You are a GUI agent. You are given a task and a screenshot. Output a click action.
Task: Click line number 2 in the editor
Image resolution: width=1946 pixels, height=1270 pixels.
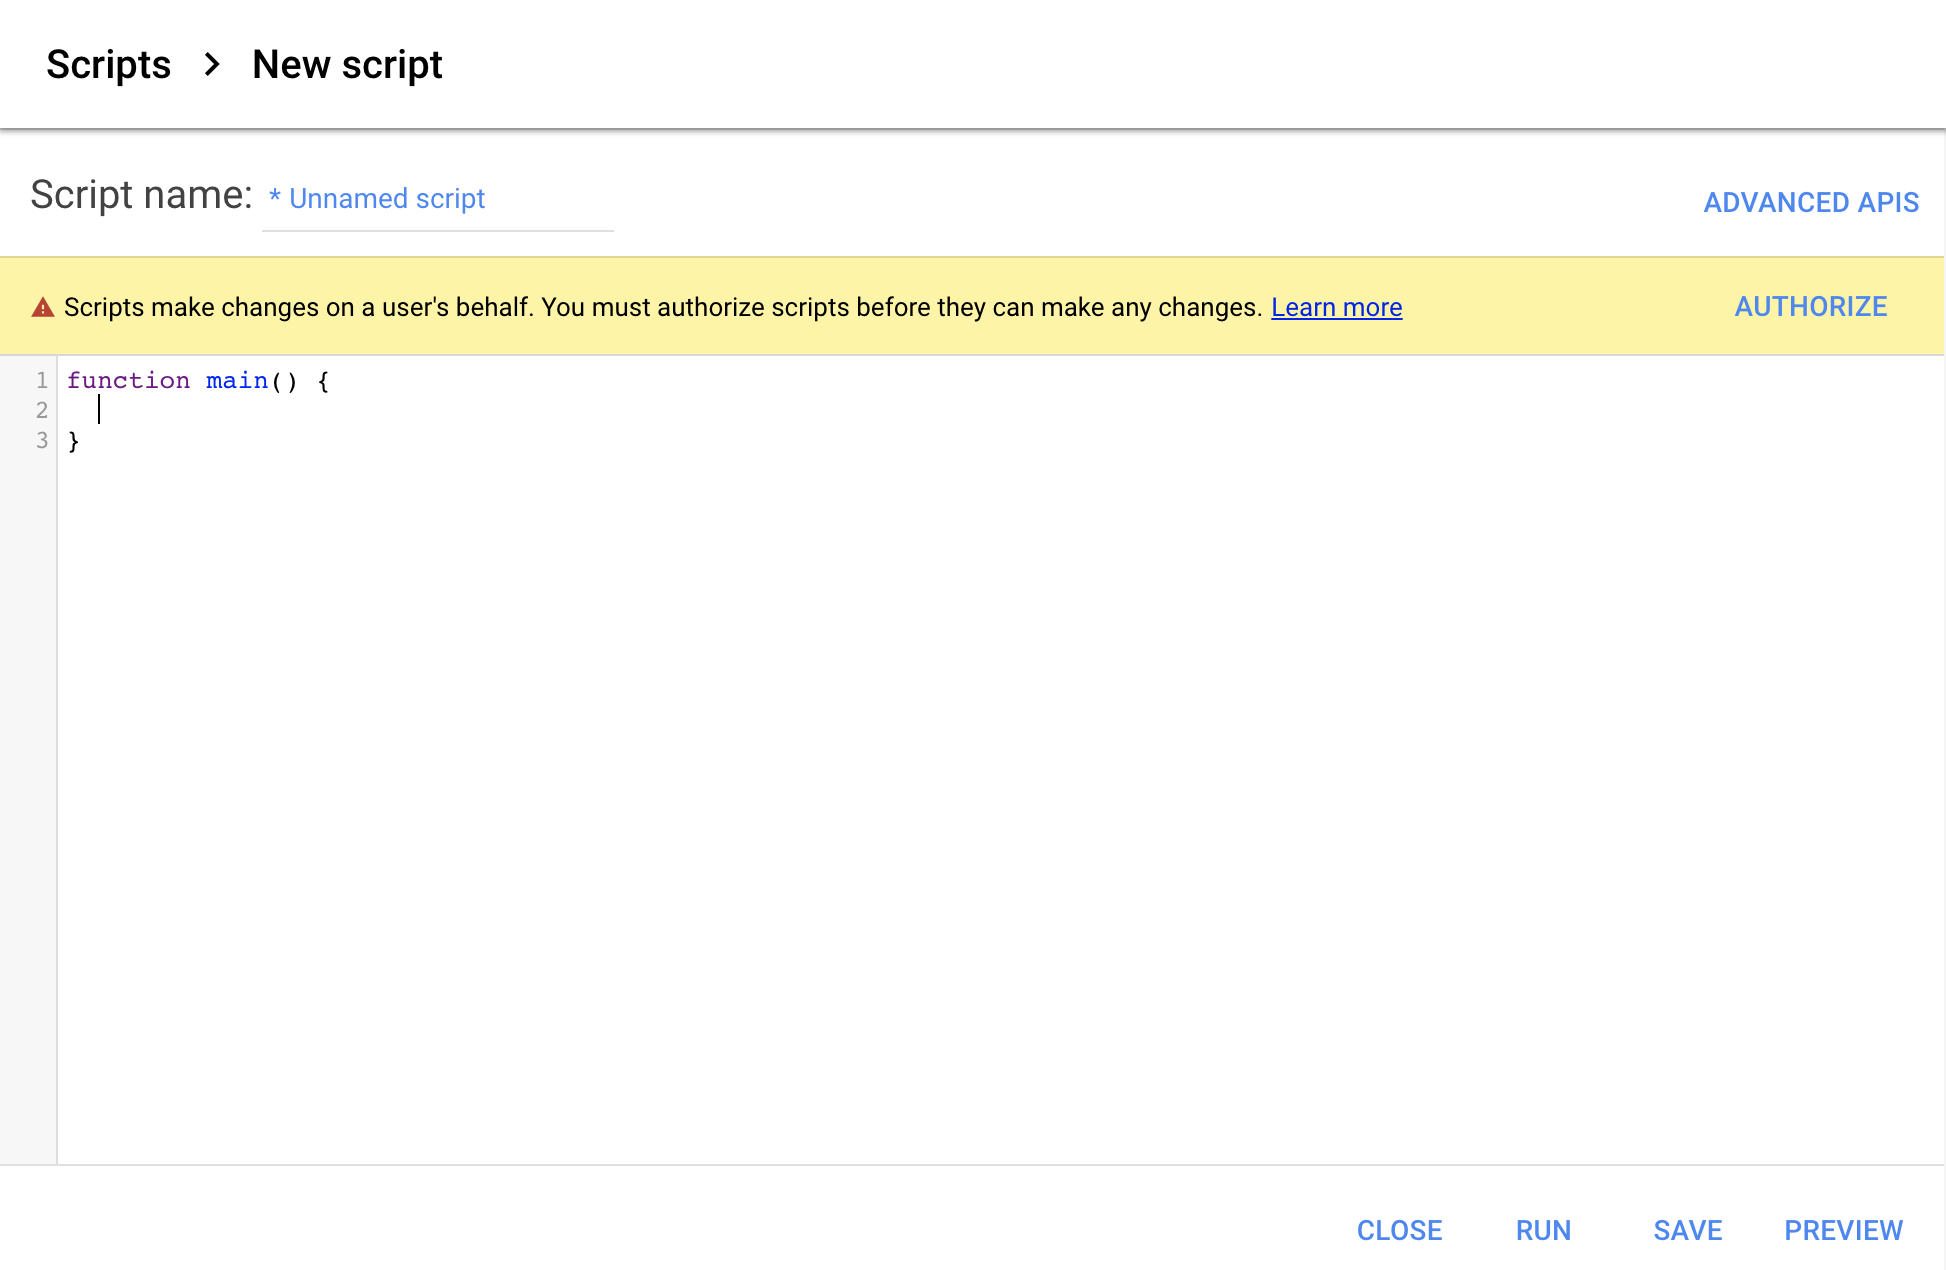43,410
